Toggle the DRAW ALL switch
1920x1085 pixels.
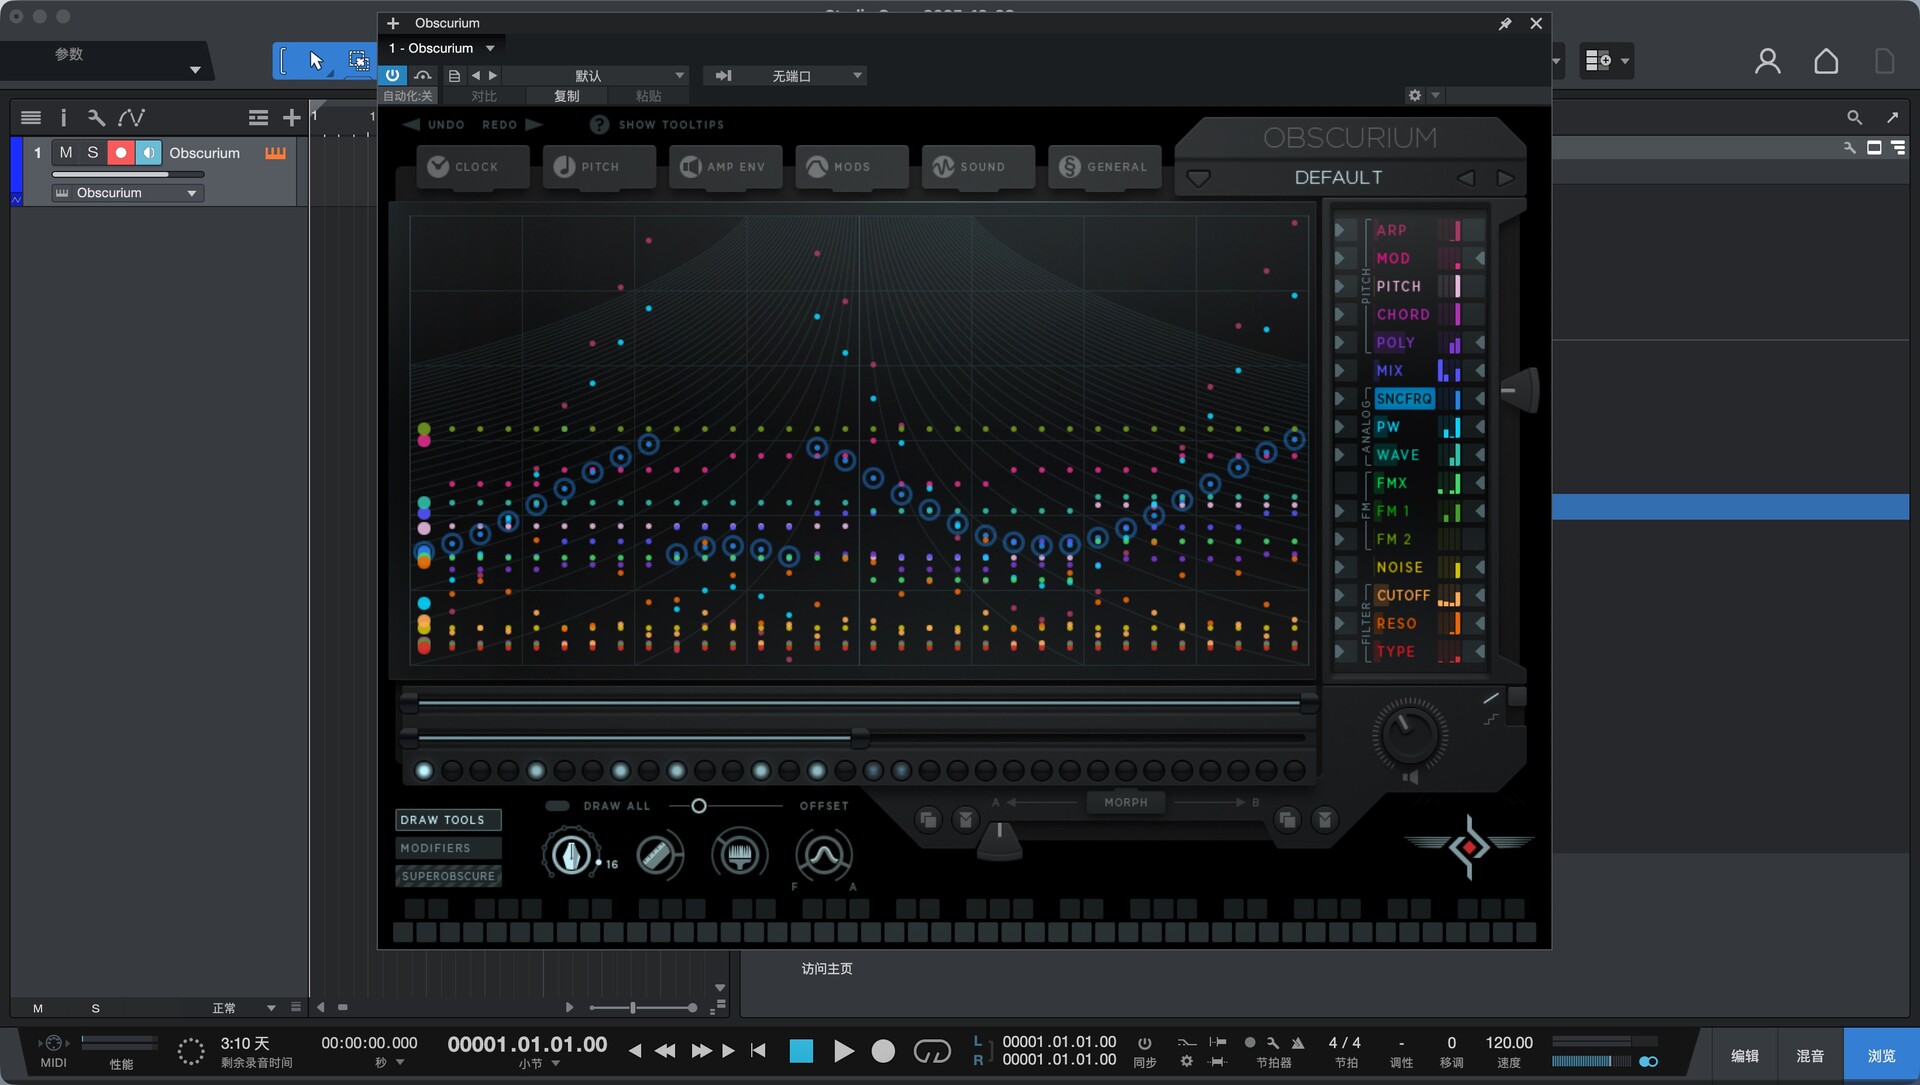pos(558,806)
